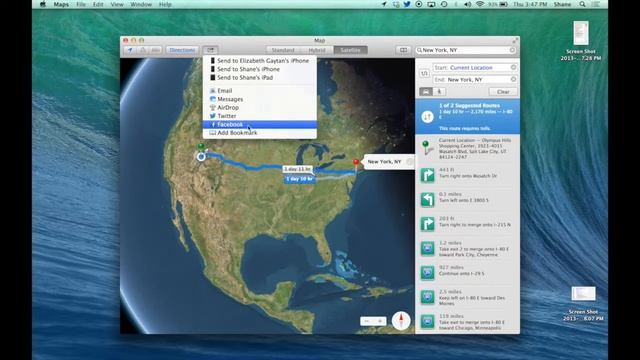This screenshot has height=360, width=640.
Task: Open the File menu
Action: pyautogui.click(x=81, y=4)
